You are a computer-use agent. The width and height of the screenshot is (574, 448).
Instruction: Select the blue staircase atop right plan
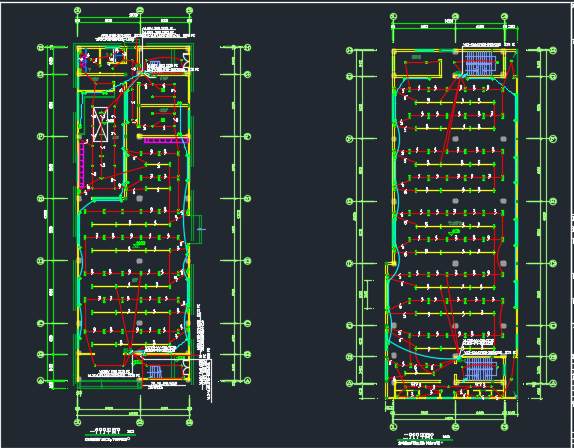(480, 63)
